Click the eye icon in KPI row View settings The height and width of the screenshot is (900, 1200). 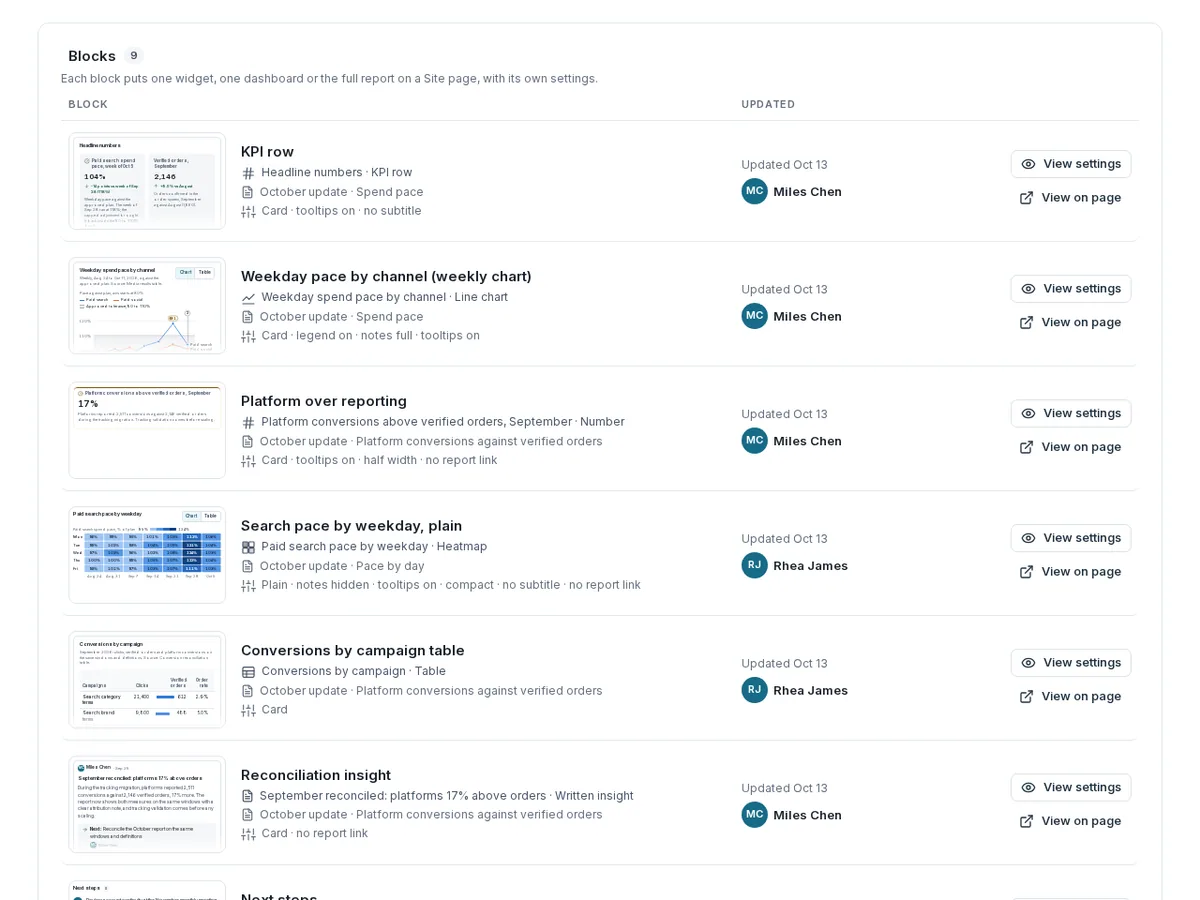1028,164
